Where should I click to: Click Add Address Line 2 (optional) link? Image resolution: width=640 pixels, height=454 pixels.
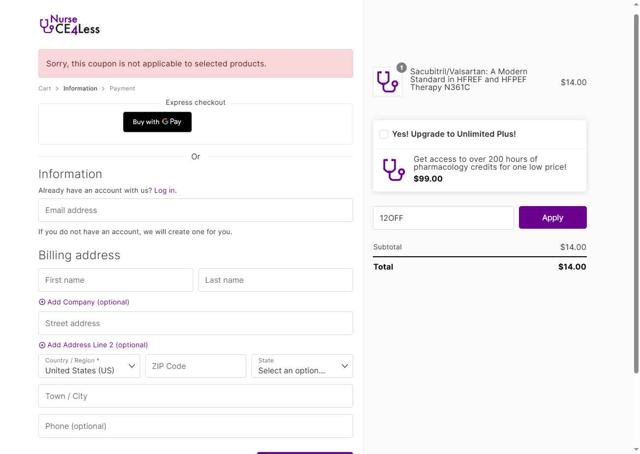98,345
